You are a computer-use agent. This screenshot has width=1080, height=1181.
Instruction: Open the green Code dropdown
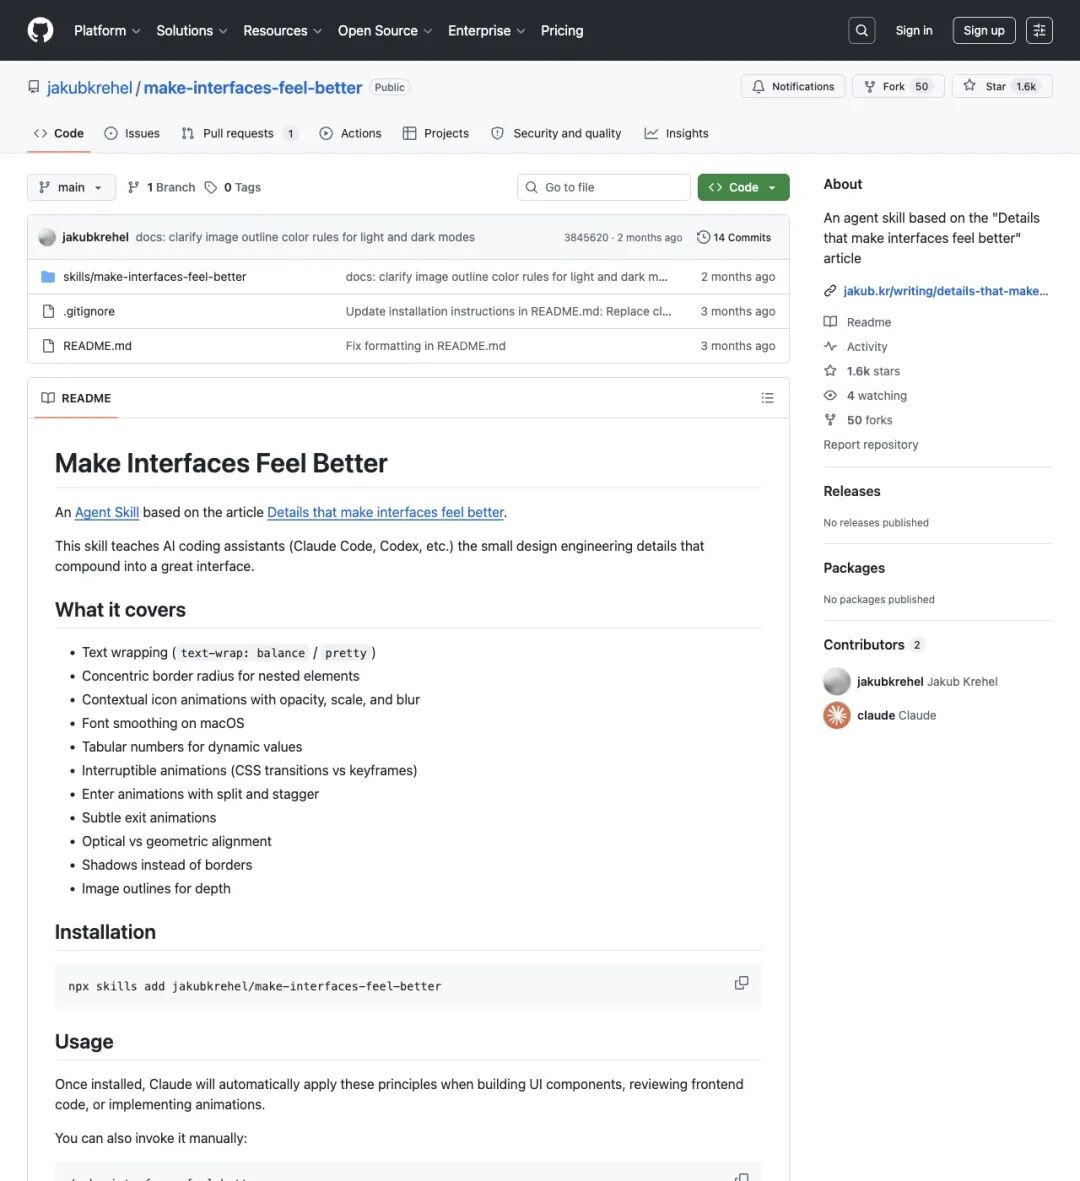tap(743, 187)
